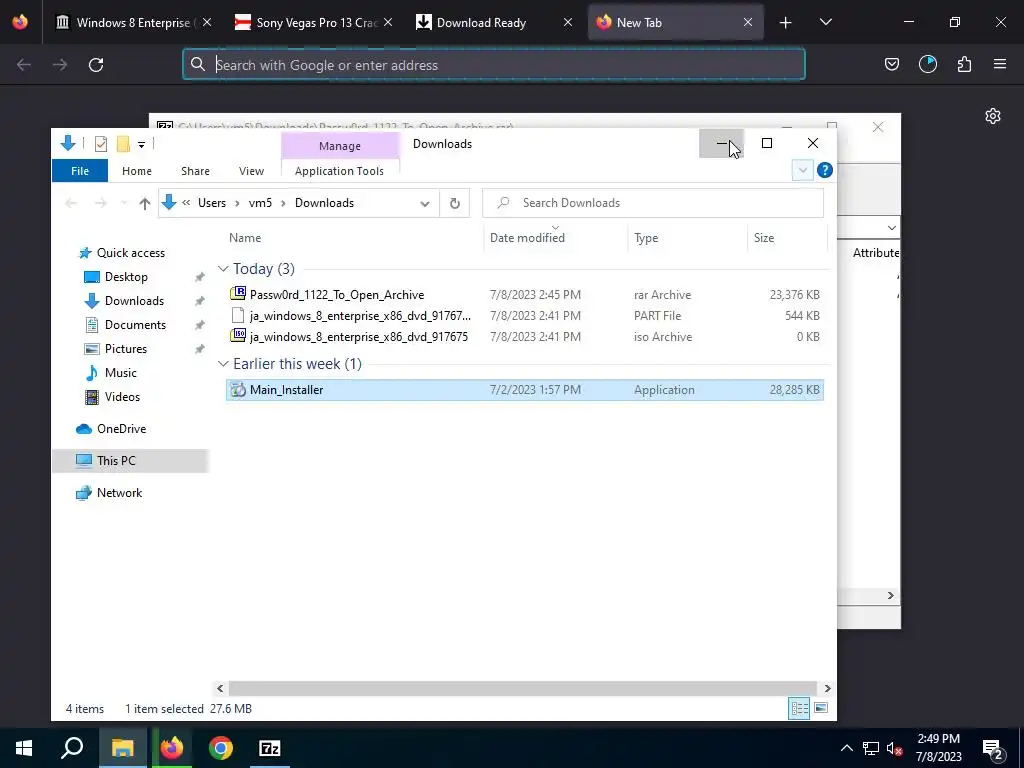Viewport: 1024px width, 768px height.
Task: Open Documents in navigation pane
Action: [x=135, y=325]
